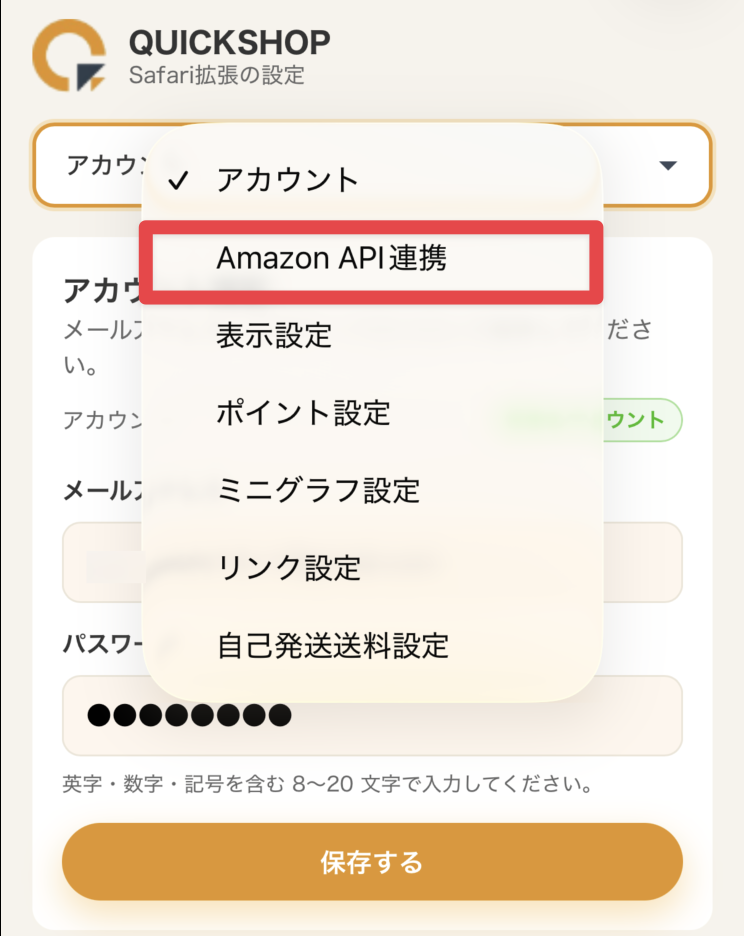The width and height of the screenshot is (744, 936).
Task: Choose Amazon API連携 from the menu
Action: [331, 259]
